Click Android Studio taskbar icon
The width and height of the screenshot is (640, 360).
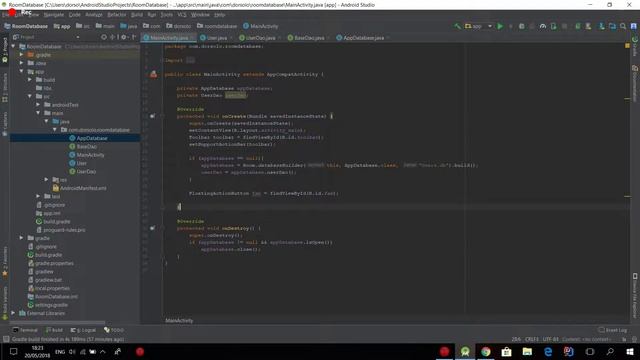[x=465, y=351]
